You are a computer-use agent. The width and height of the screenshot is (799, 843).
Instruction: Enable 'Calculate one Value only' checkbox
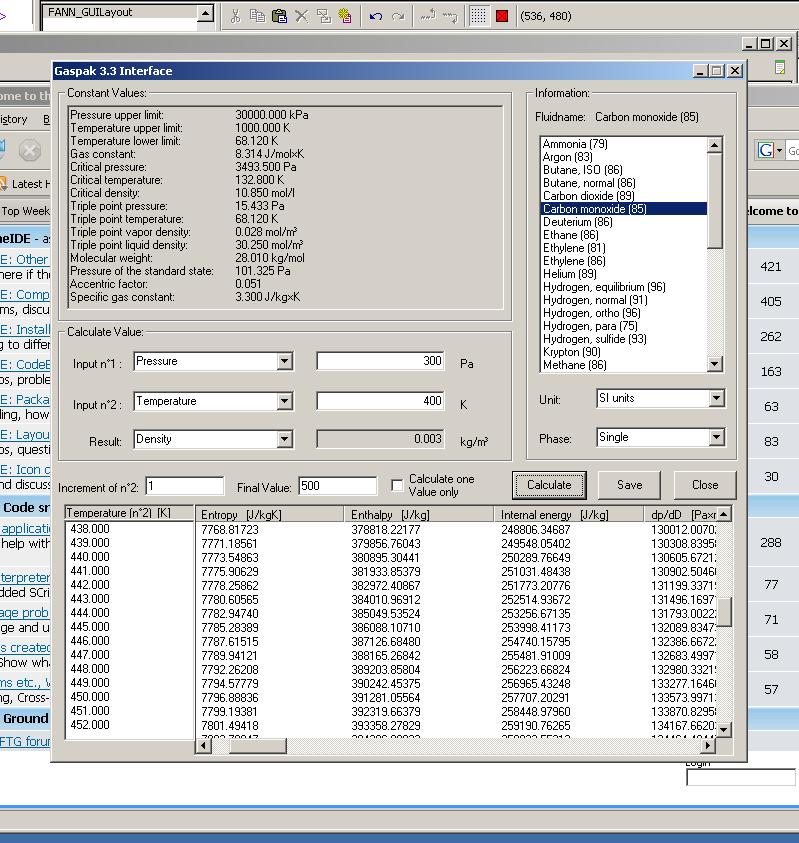(x=397, y=485)
